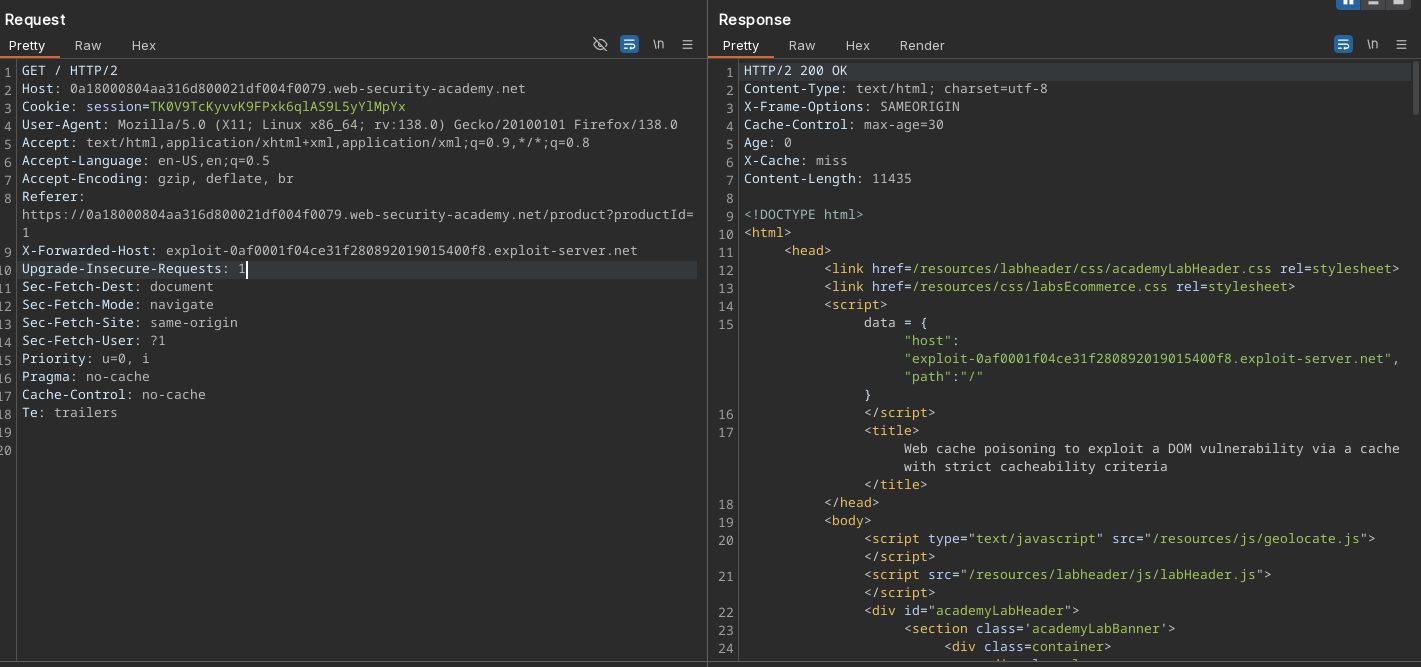The height and width of the screenshot is (667, 1421).
Task: Click the "path":"/" line in Response
Action: (944, 376)
